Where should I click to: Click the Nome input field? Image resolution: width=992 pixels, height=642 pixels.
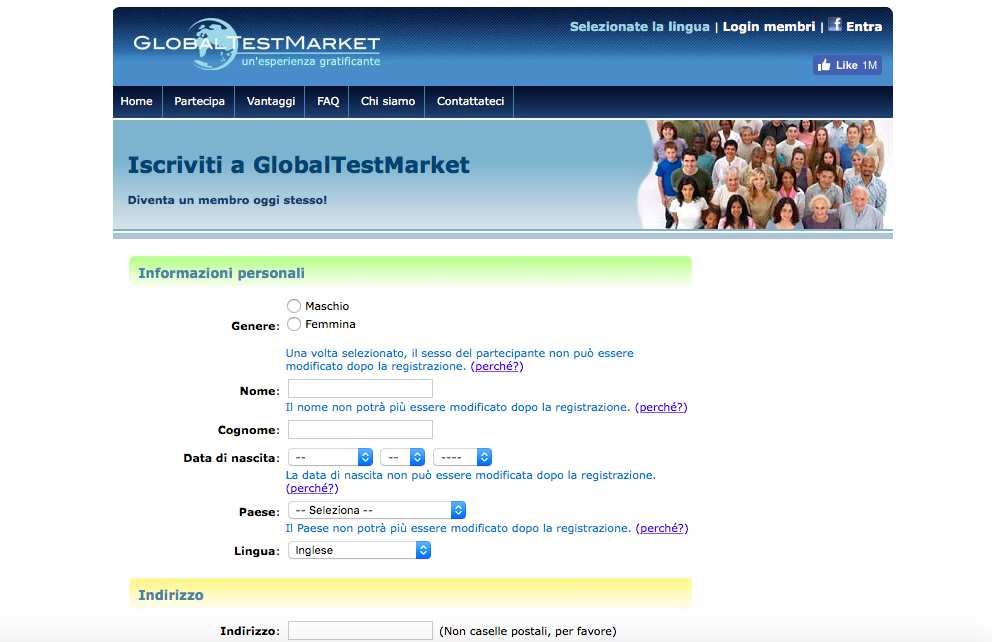coord(360,388)
